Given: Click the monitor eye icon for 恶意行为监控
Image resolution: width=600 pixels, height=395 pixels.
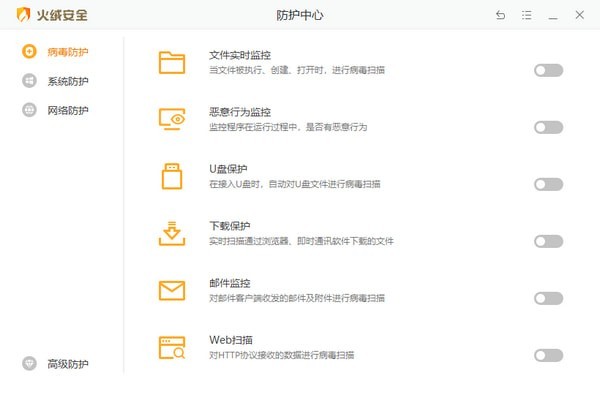Looking at the screenshot, I should [x=172, y=119].
